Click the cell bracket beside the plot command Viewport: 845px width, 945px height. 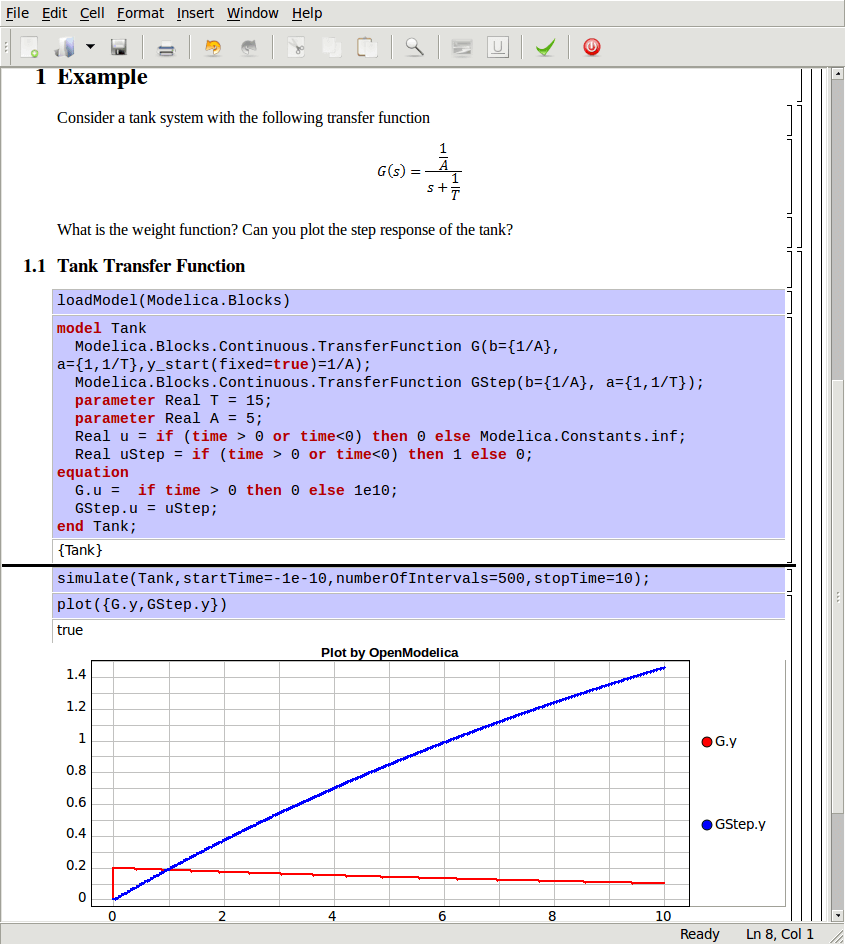pyautogui.click(x=791, y=604)
